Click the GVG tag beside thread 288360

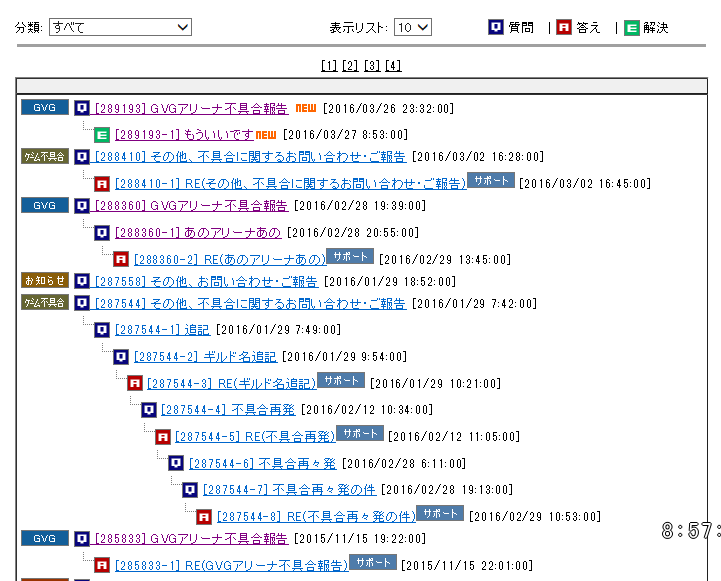point(45,205)
